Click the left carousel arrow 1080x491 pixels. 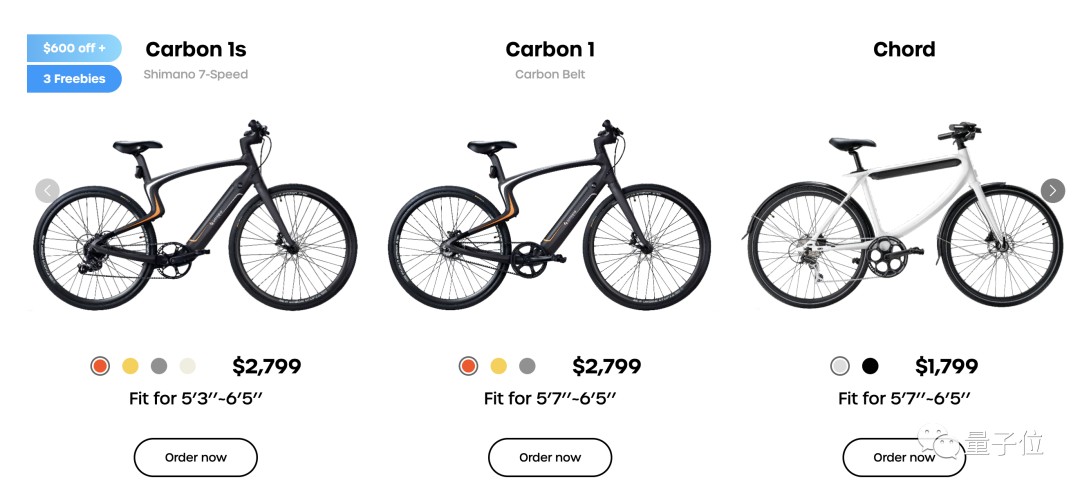[x=48, y=191]
